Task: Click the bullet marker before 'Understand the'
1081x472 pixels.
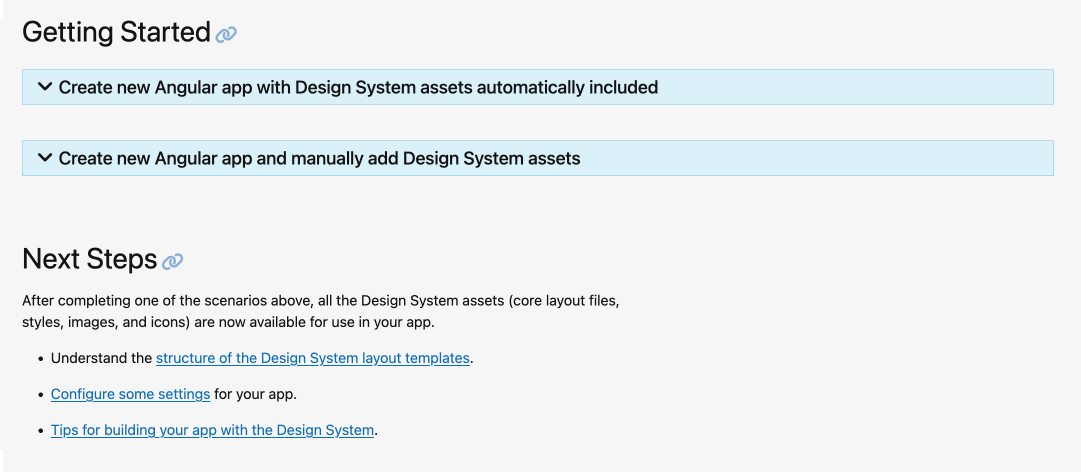Action: click(41, 359)
